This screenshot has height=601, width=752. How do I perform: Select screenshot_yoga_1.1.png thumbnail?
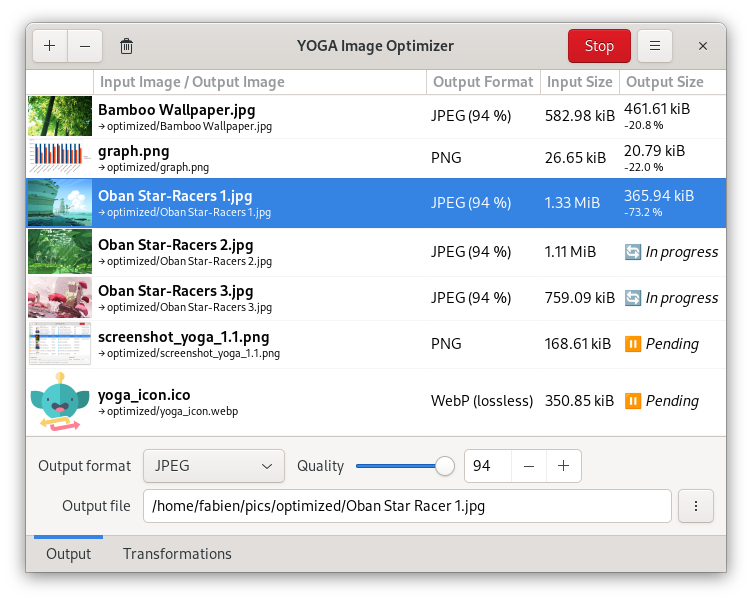coord(60,344)
